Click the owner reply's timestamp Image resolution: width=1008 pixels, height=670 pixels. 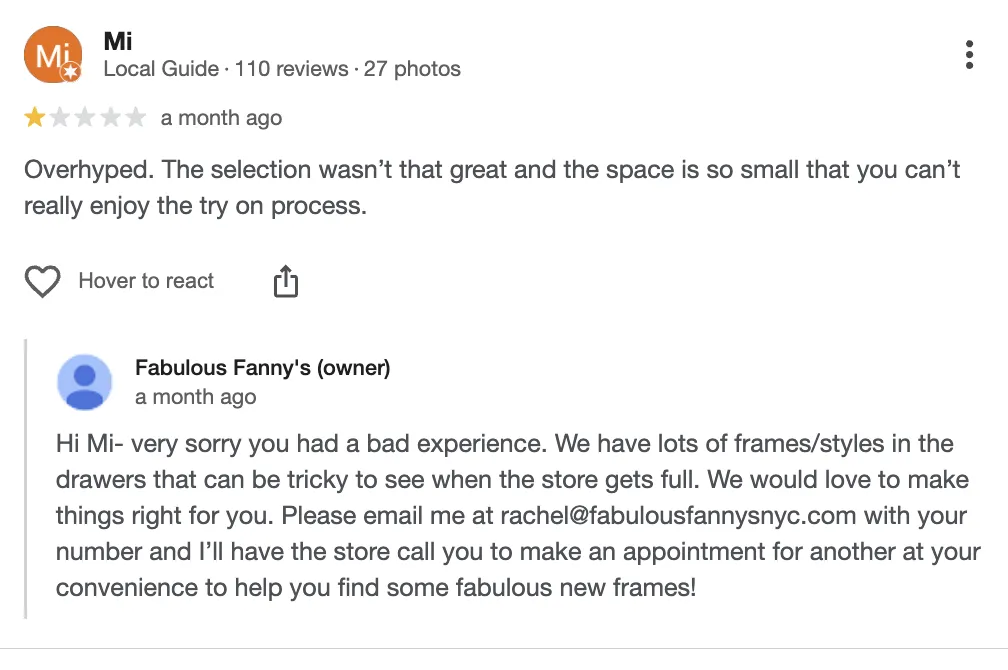pos(195,397)
